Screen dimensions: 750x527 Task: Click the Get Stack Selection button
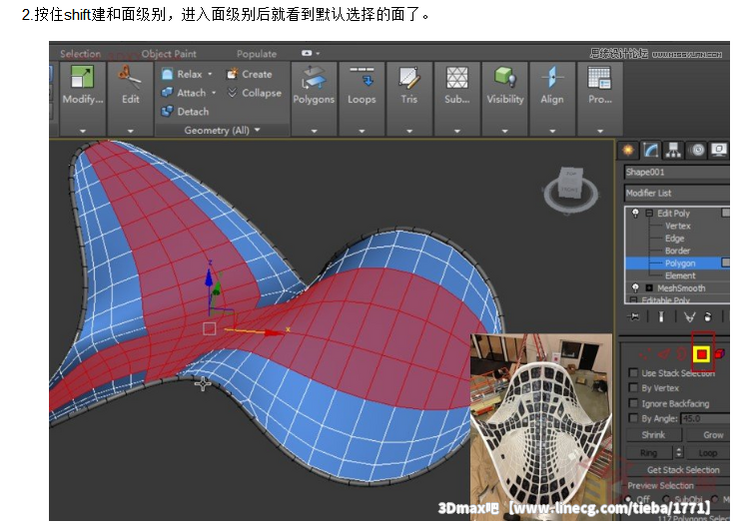point(678,470)
